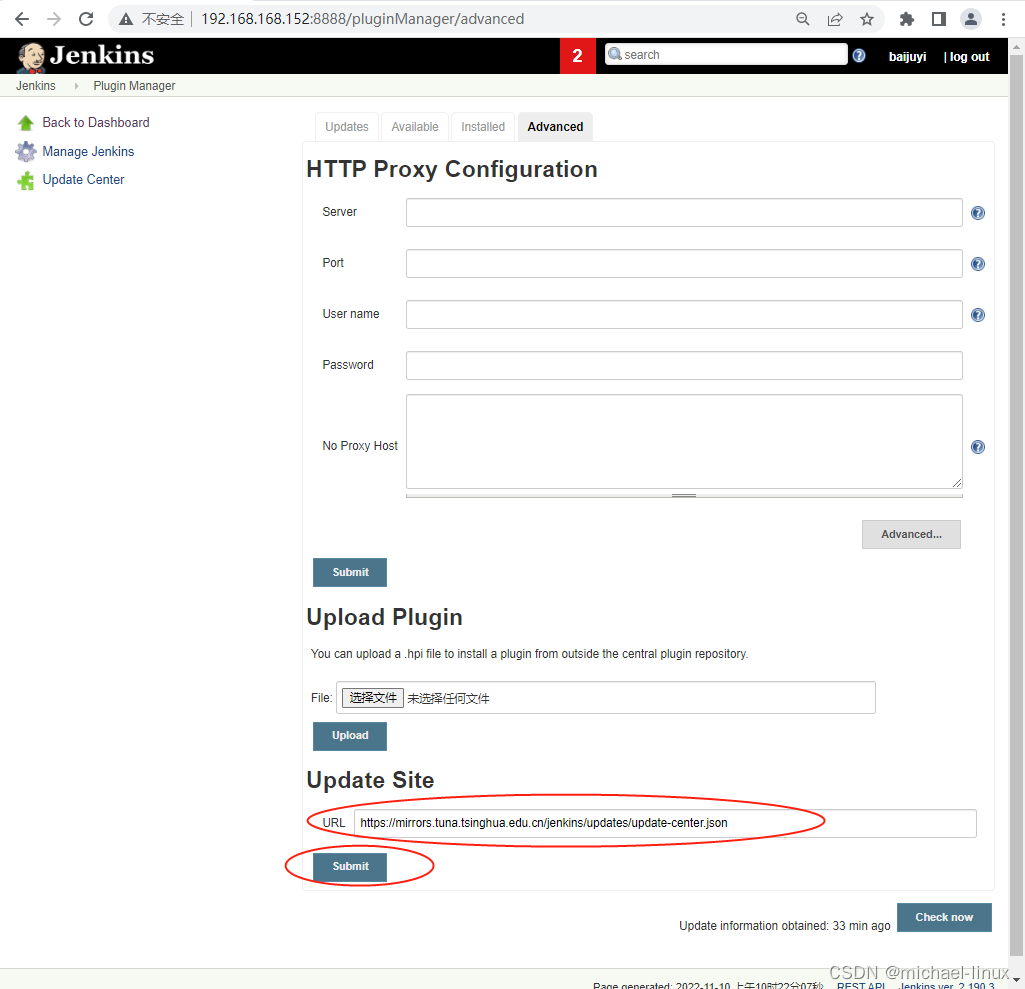The width and height of the screenshot is (1025, 989).
Task: Click Jenkins breadcrumb link
Action: pyautogui.click(x=36, y=86)
